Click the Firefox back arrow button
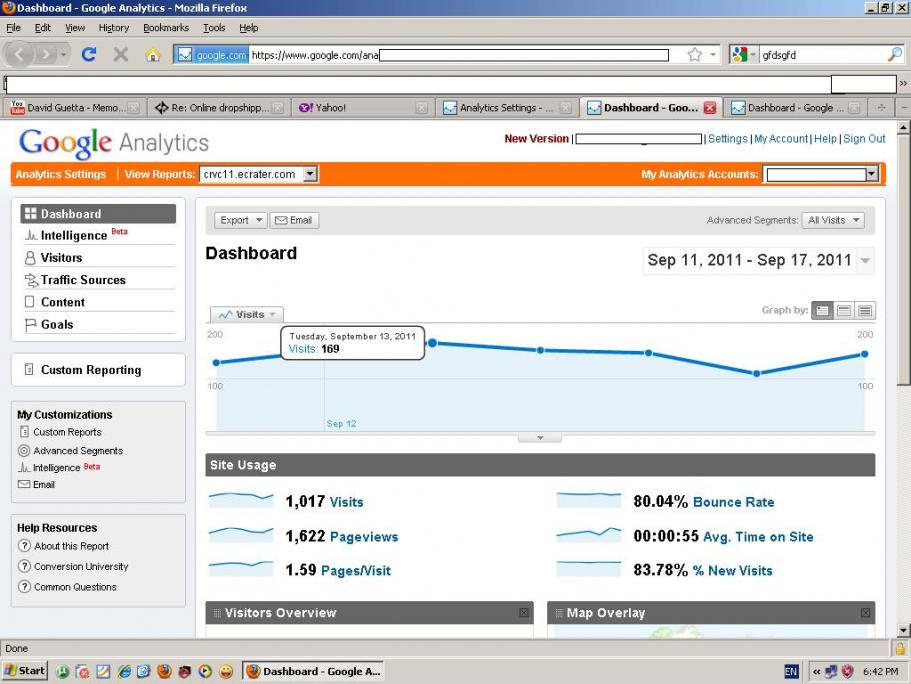Image resolution: width=911 pixels, height=684 pixels. coord(19,55)
